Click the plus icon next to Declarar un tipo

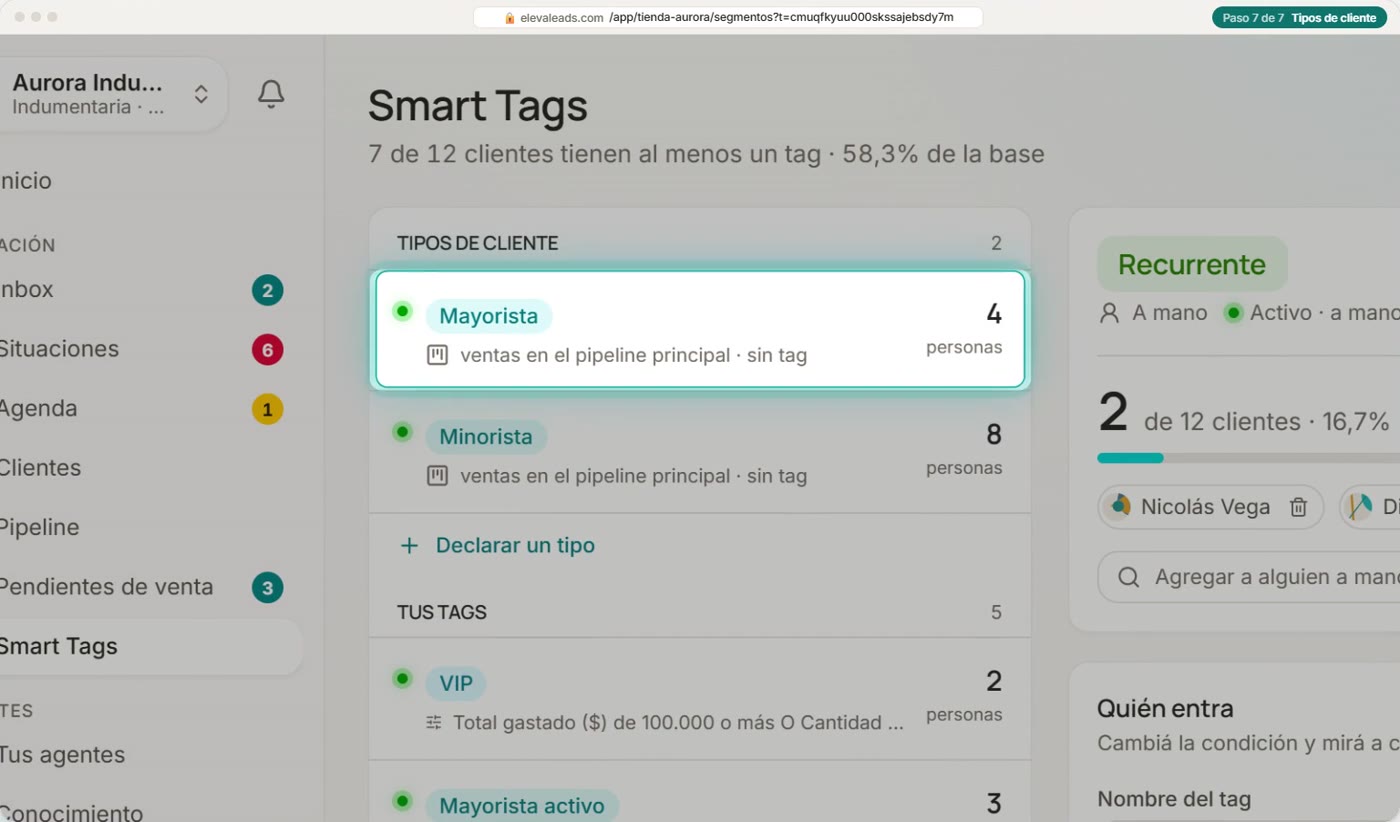409,546
